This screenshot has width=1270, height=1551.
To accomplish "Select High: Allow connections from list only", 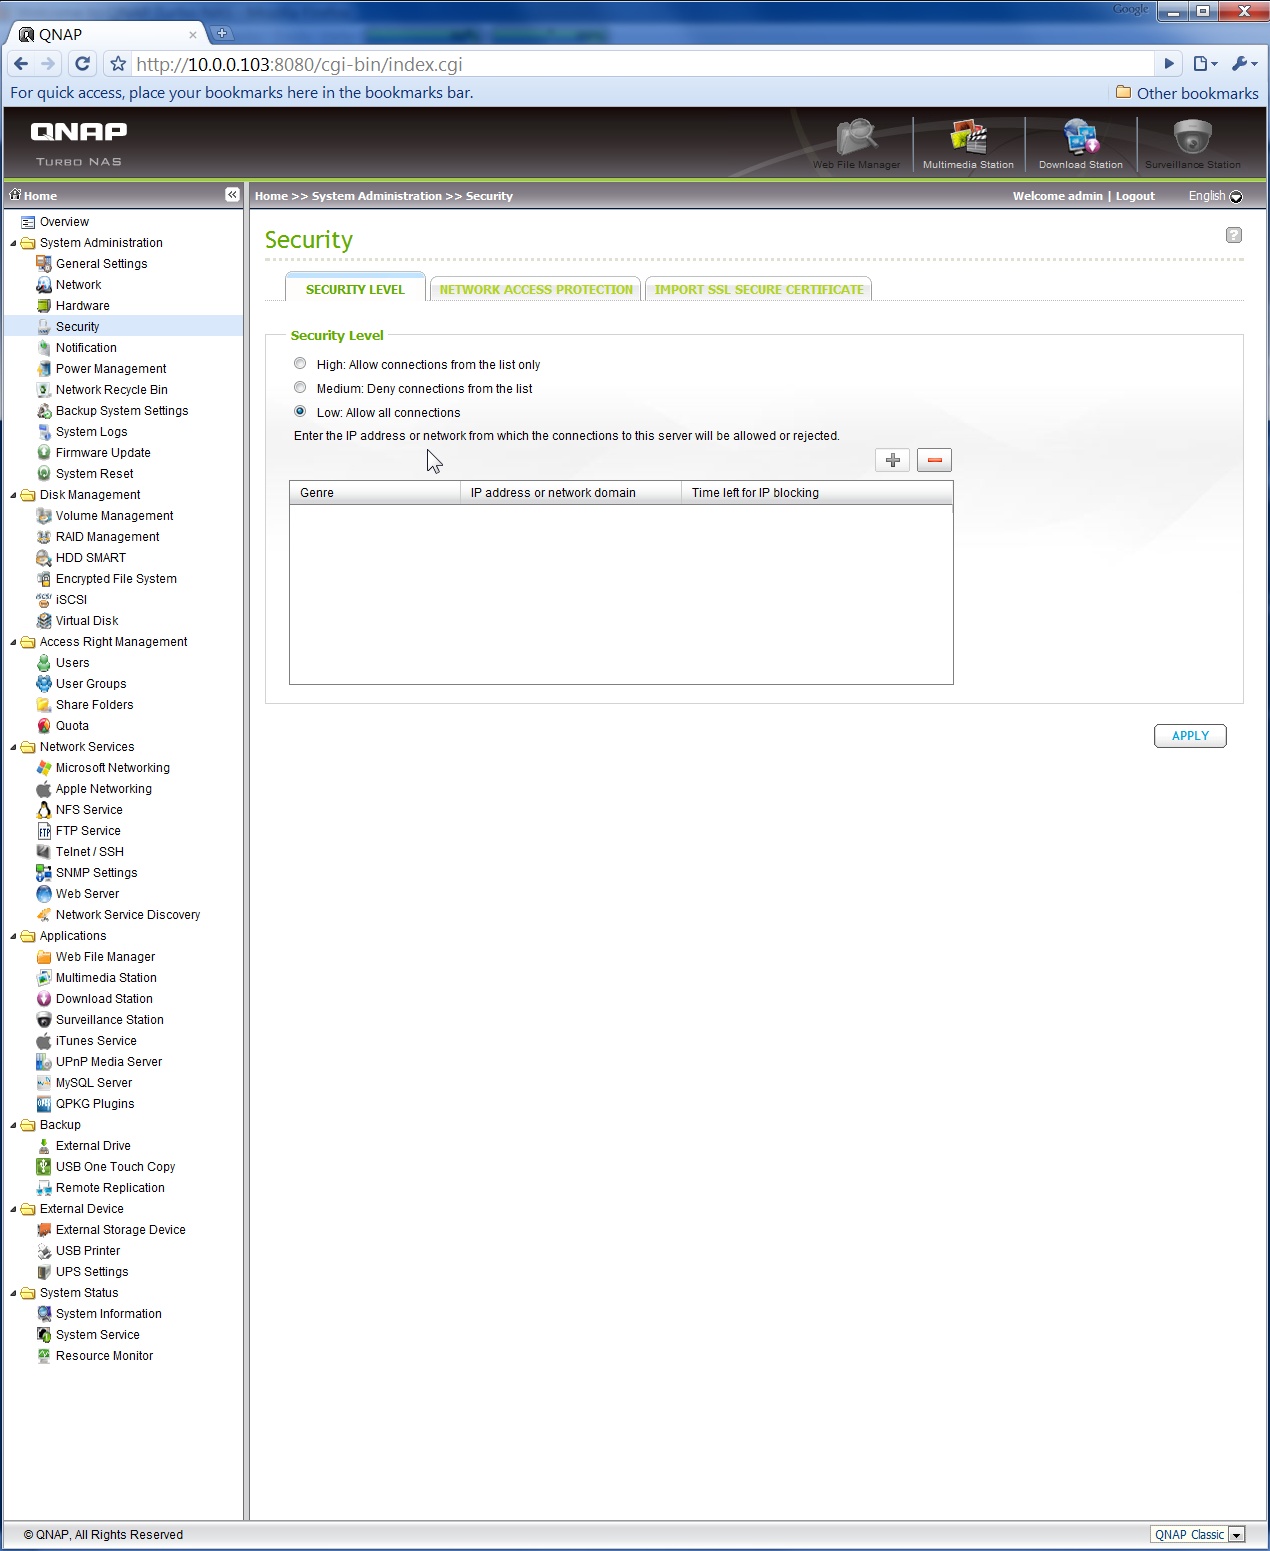I will point(300,364).
